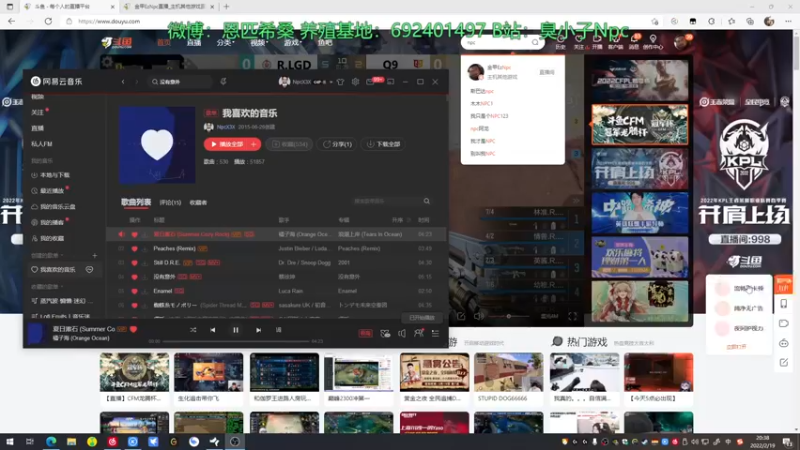This screenshot has width=800, height=450.
Task: Open 关注 in NetEase sidebar
Action: click(x=38, y=112)
